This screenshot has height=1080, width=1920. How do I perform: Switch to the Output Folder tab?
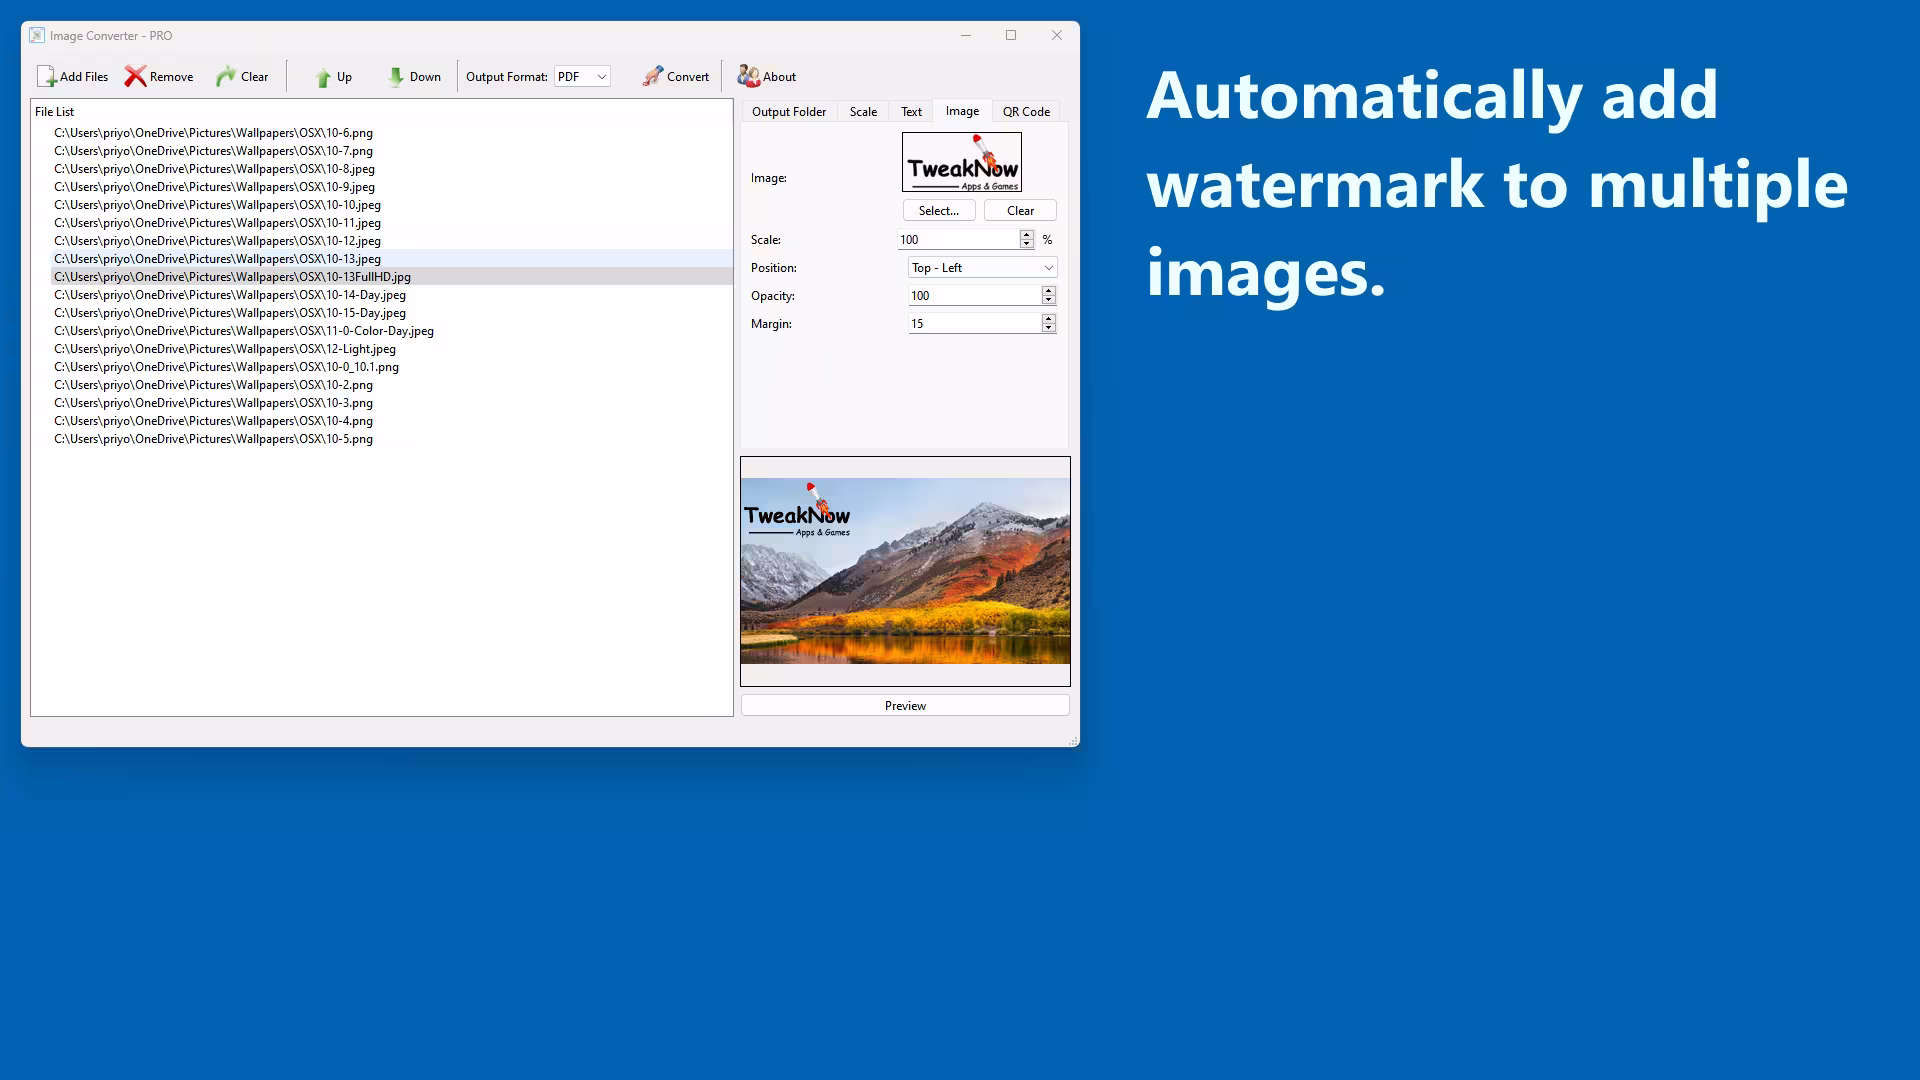[x=789, y=112]
